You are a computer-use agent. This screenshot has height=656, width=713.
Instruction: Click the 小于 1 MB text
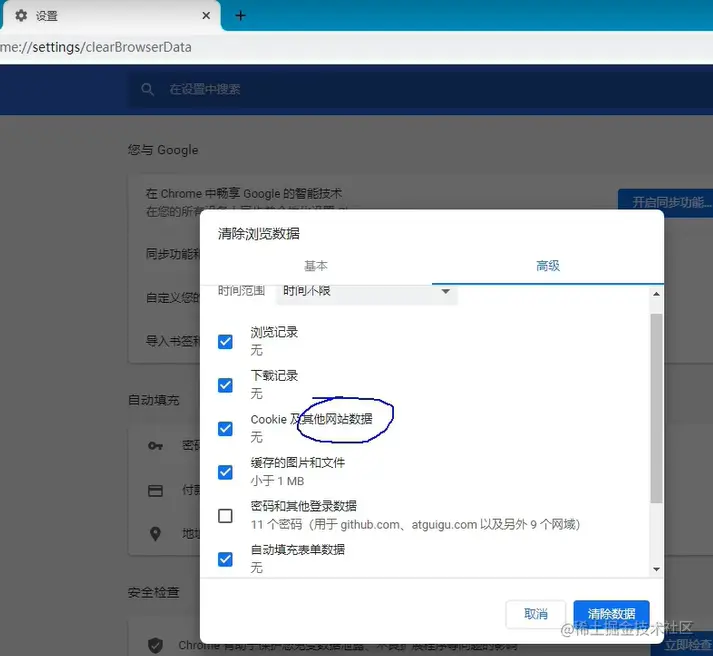(277, 481)
